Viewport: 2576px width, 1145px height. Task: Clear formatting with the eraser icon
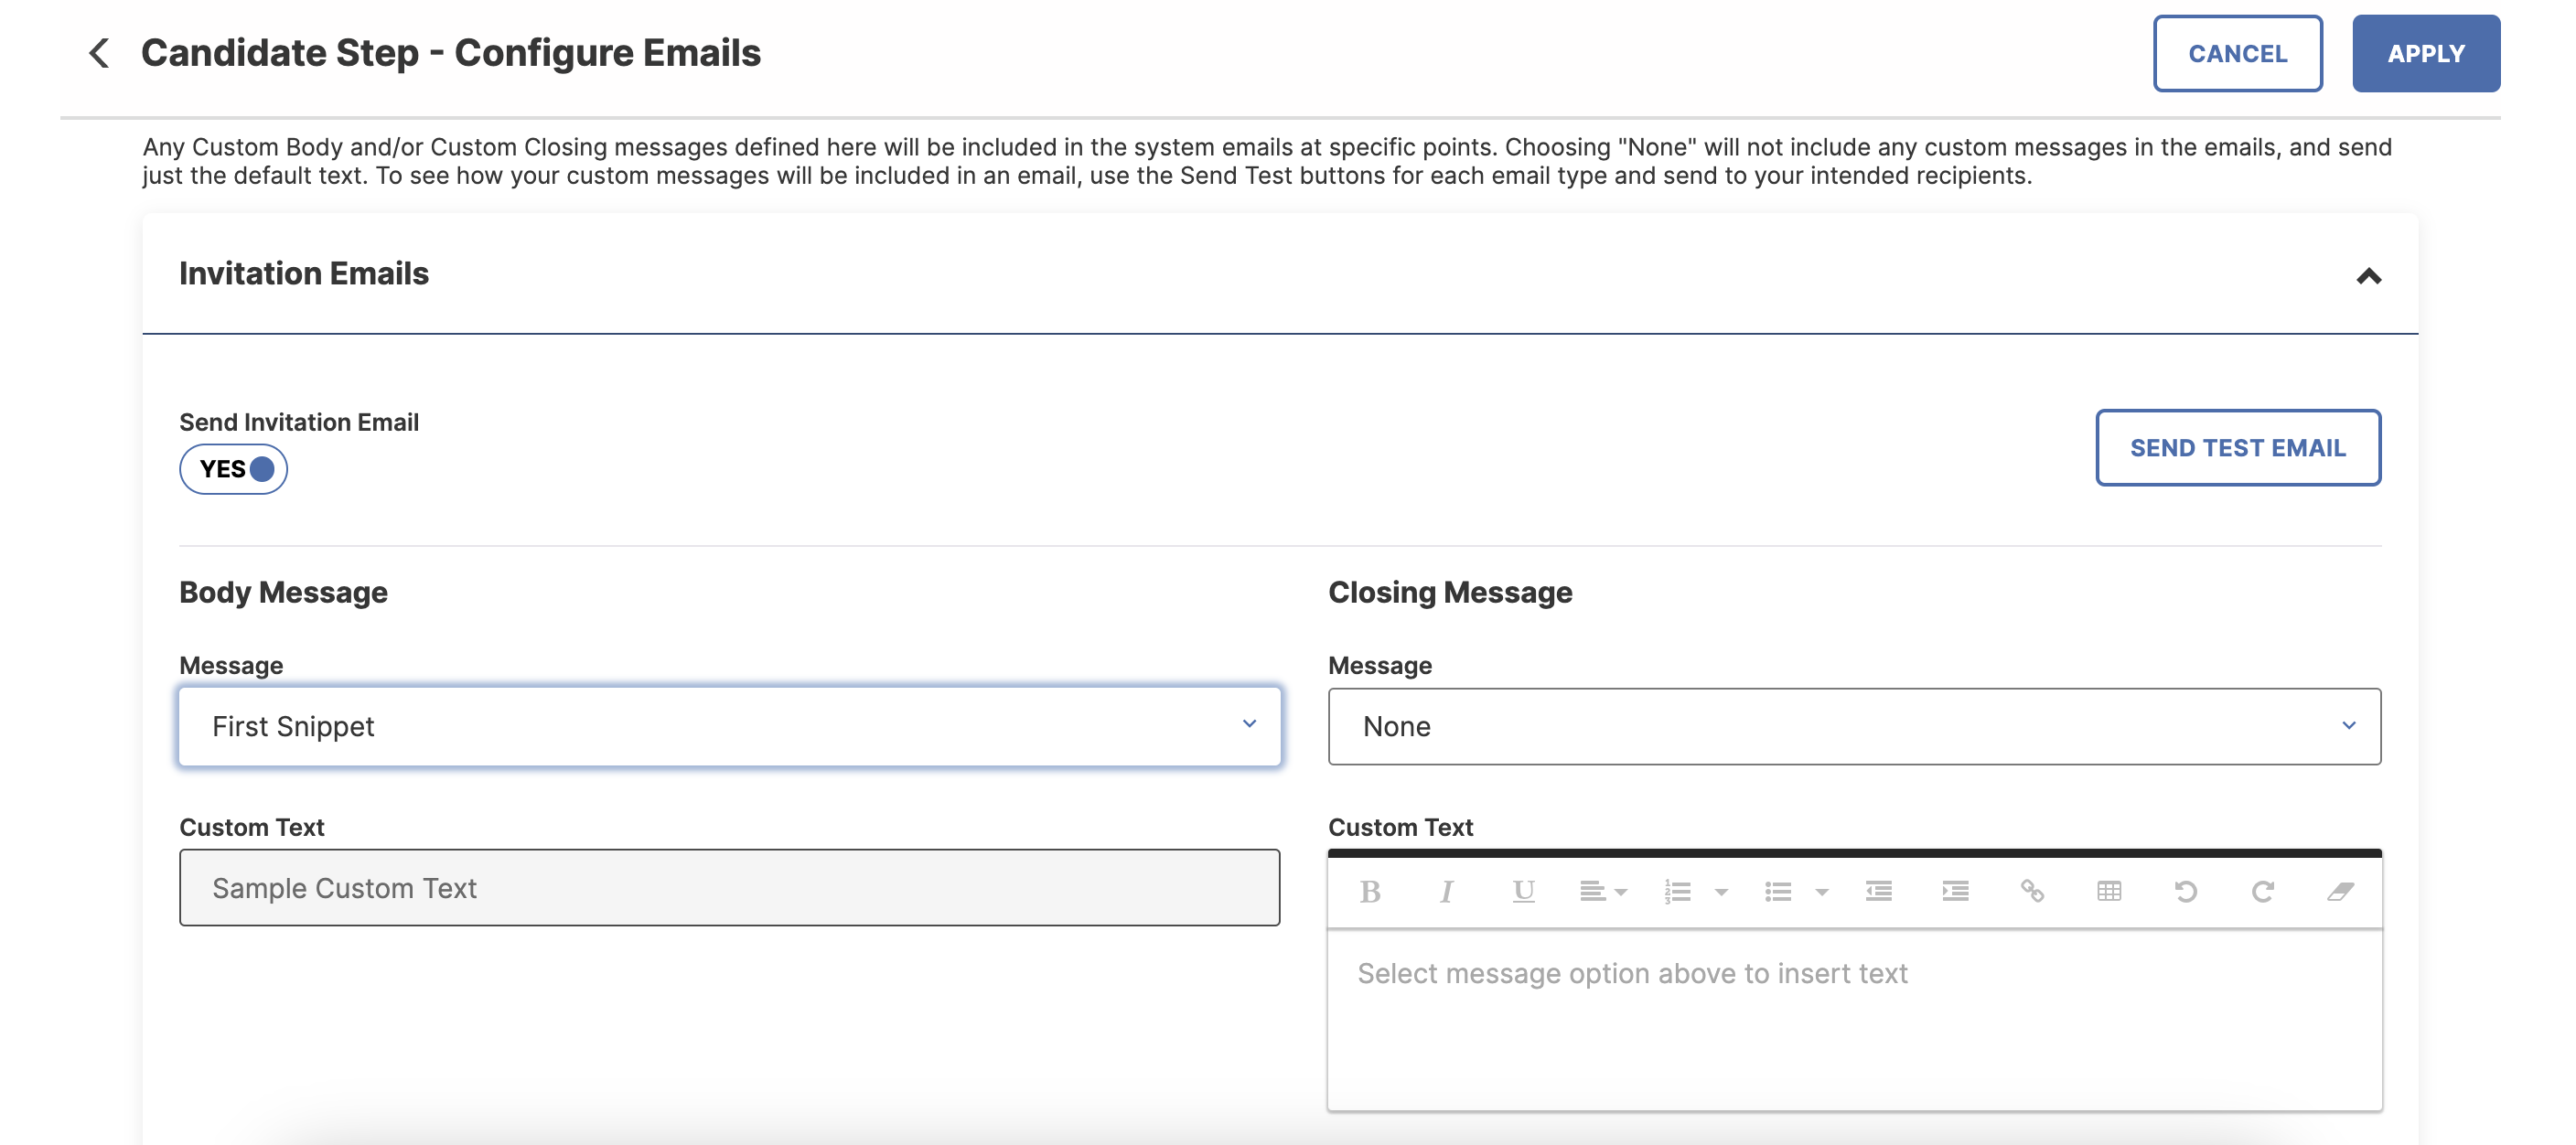[2340, 891]
